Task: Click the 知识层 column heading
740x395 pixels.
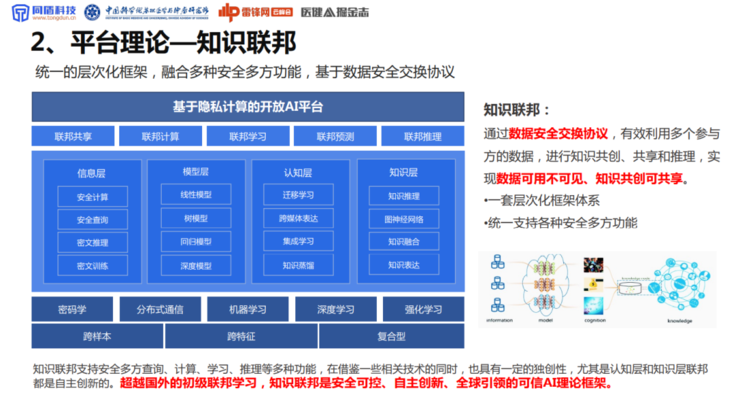Action: [x=404, y=172]
